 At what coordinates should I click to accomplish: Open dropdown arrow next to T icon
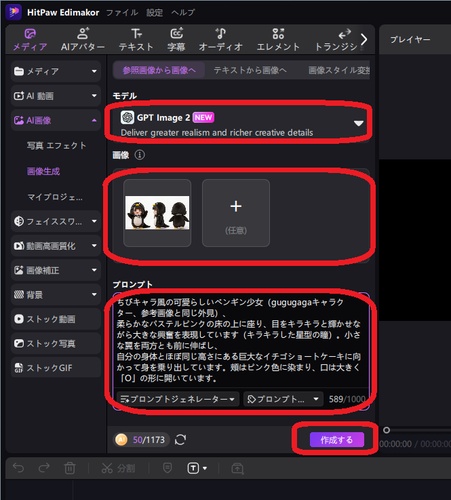[205, 468]
